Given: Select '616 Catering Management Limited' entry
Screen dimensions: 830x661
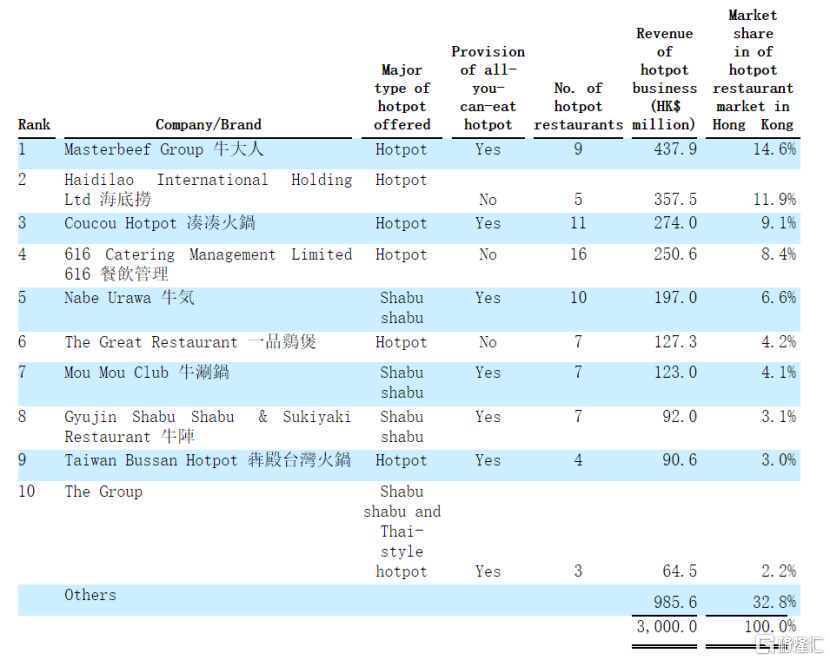Looking at the screenshot, I should pyautogui.click(x=208, y=264).
